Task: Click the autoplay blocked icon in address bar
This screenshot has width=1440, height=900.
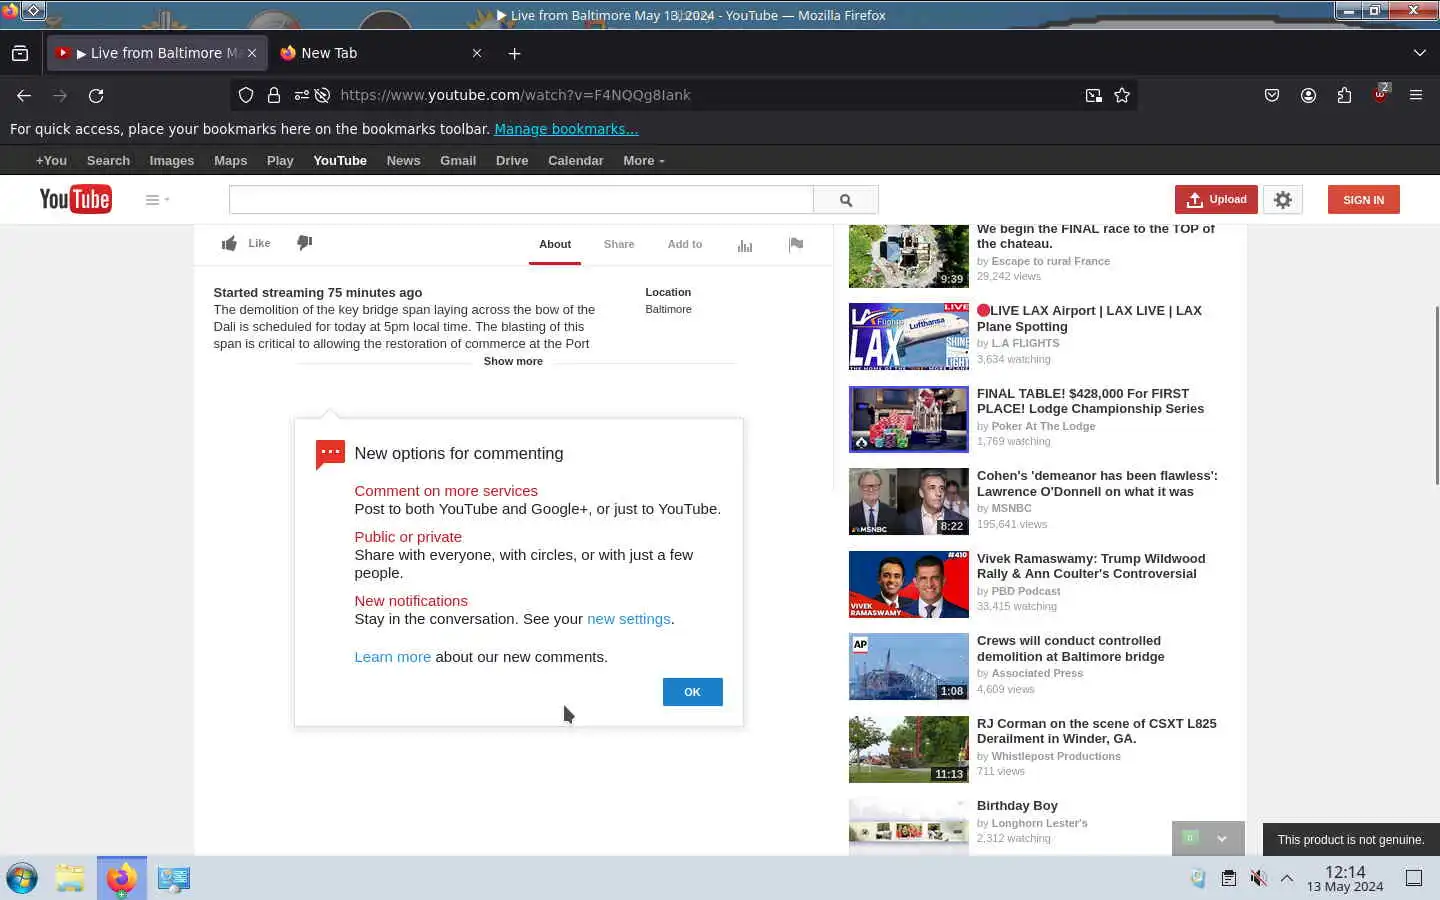Action: 322,95
